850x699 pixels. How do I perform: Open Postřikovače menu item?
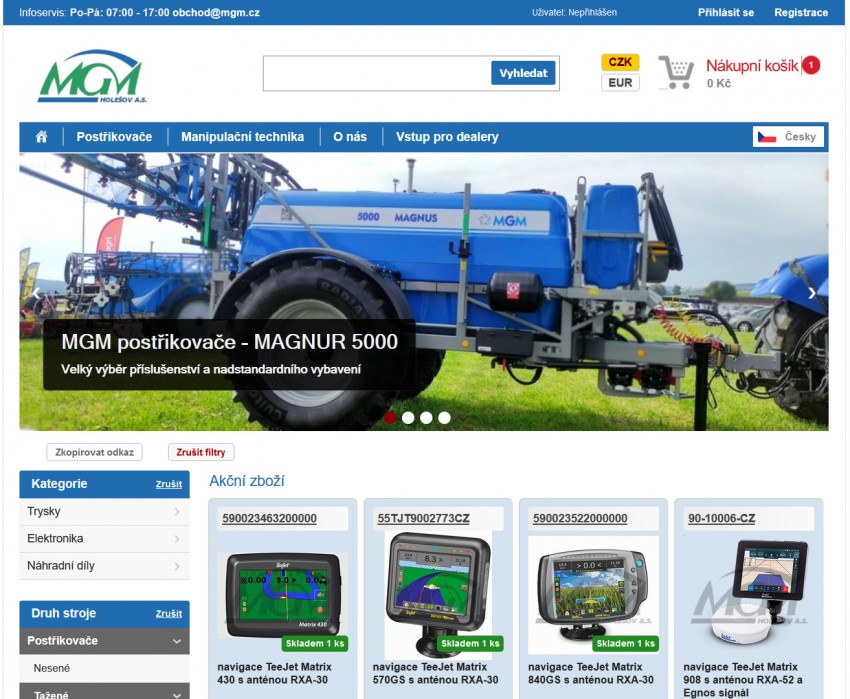coord(114,137)
